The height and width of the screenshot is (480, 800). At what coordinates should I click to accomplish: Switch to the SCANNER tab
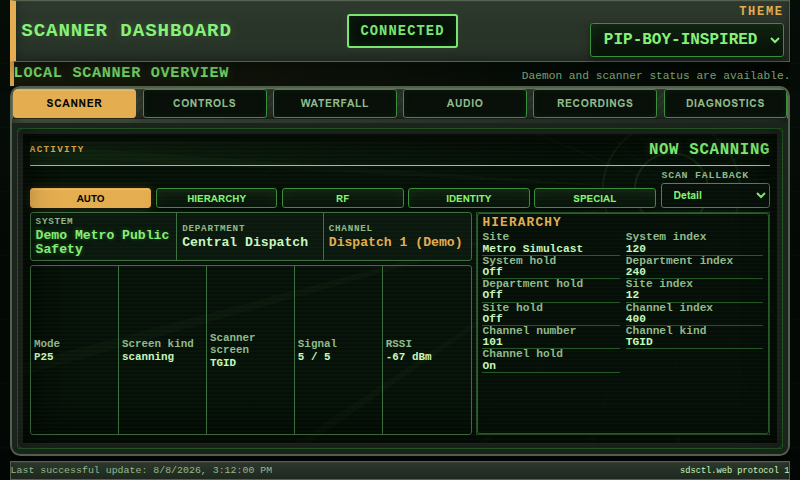pyautogui.click(x=74, y=103)
